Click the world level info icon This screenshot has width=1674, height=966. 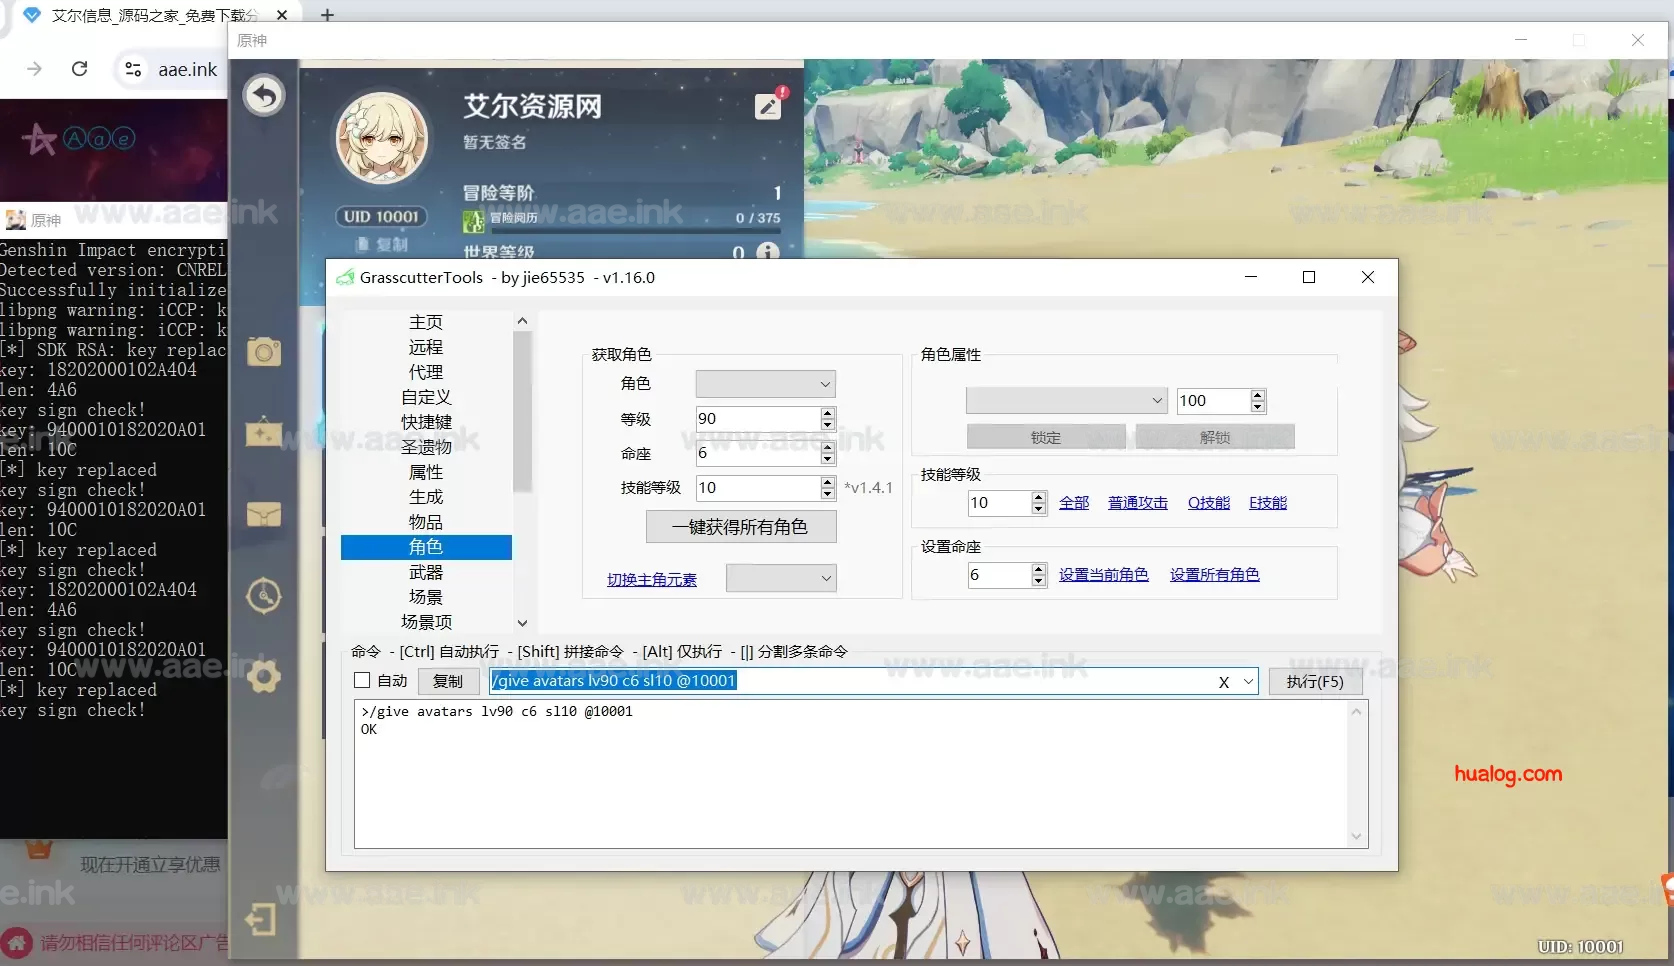click(767, 252)
